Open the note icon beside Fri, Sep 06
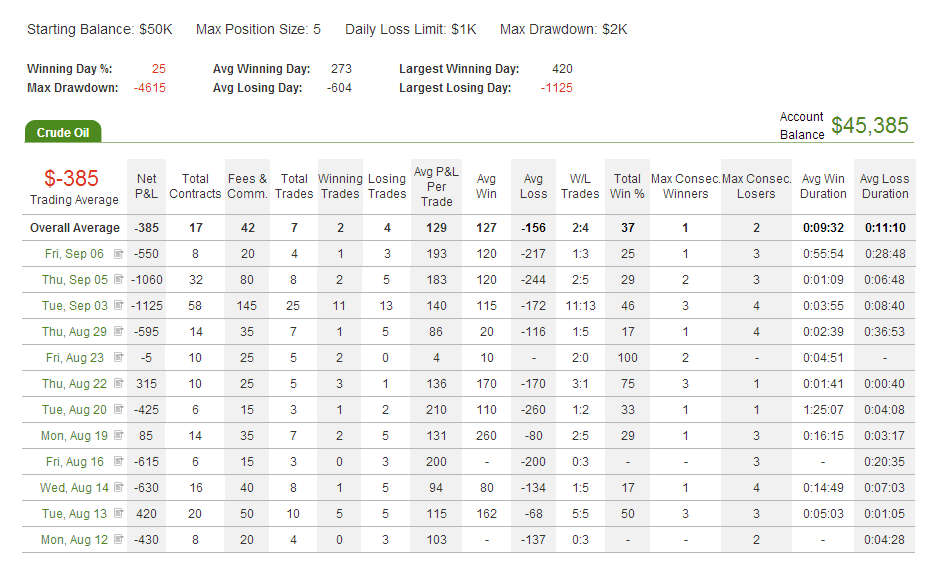 click(118, 253)
